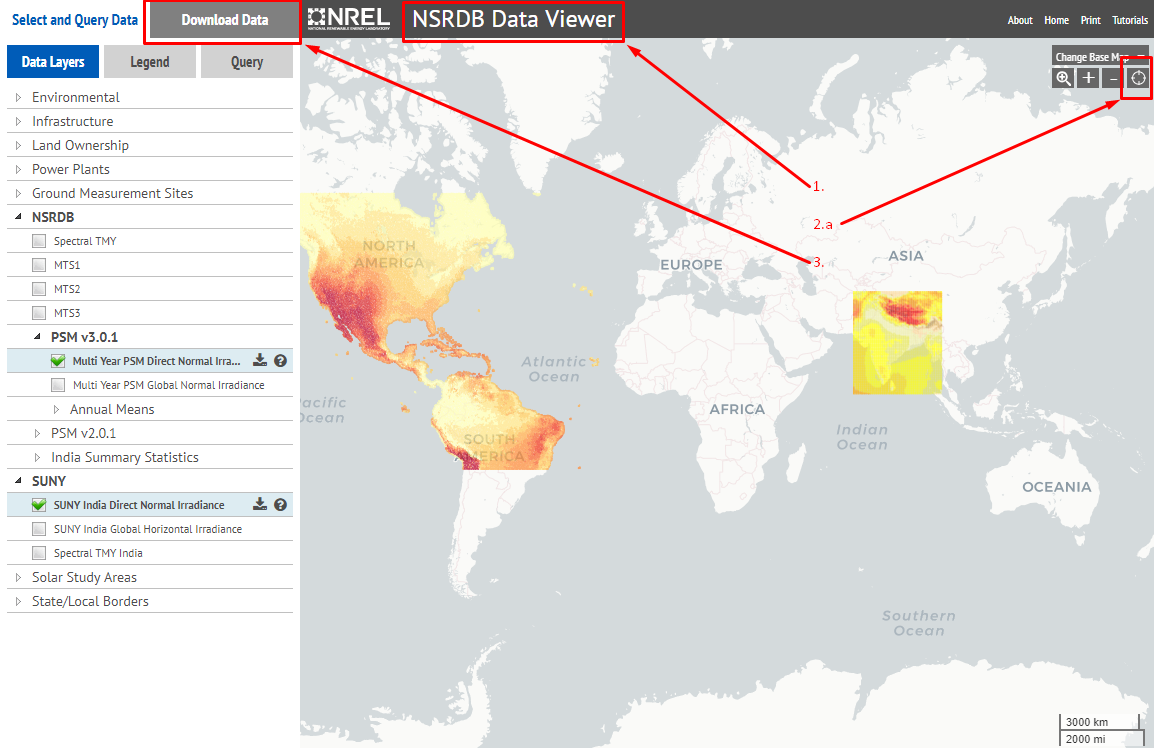This screenshot has width=1154, height=748.
Task: Download SUNY India Direct Normal Irradiance layer
Action: click(260, 504)
